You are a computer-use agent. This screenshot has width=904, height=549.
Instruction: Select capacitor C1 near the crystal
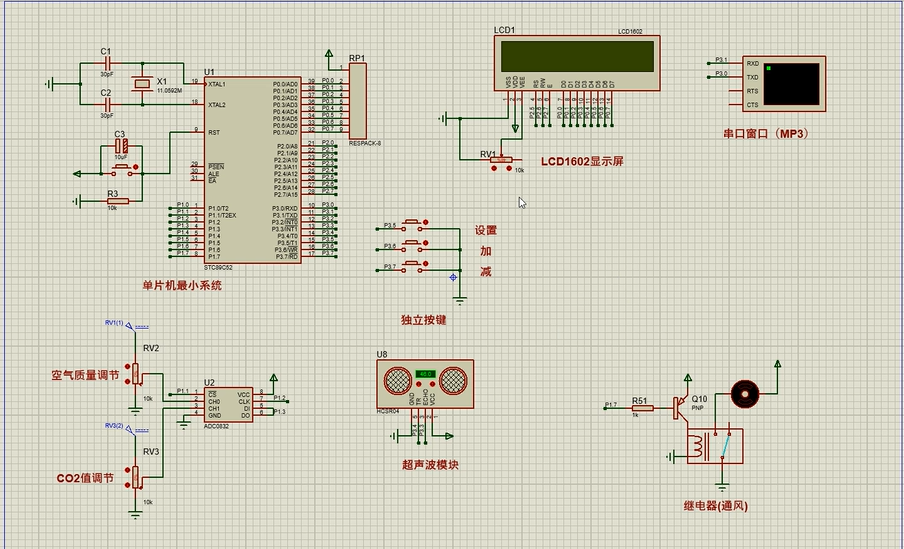click(106, 63)
